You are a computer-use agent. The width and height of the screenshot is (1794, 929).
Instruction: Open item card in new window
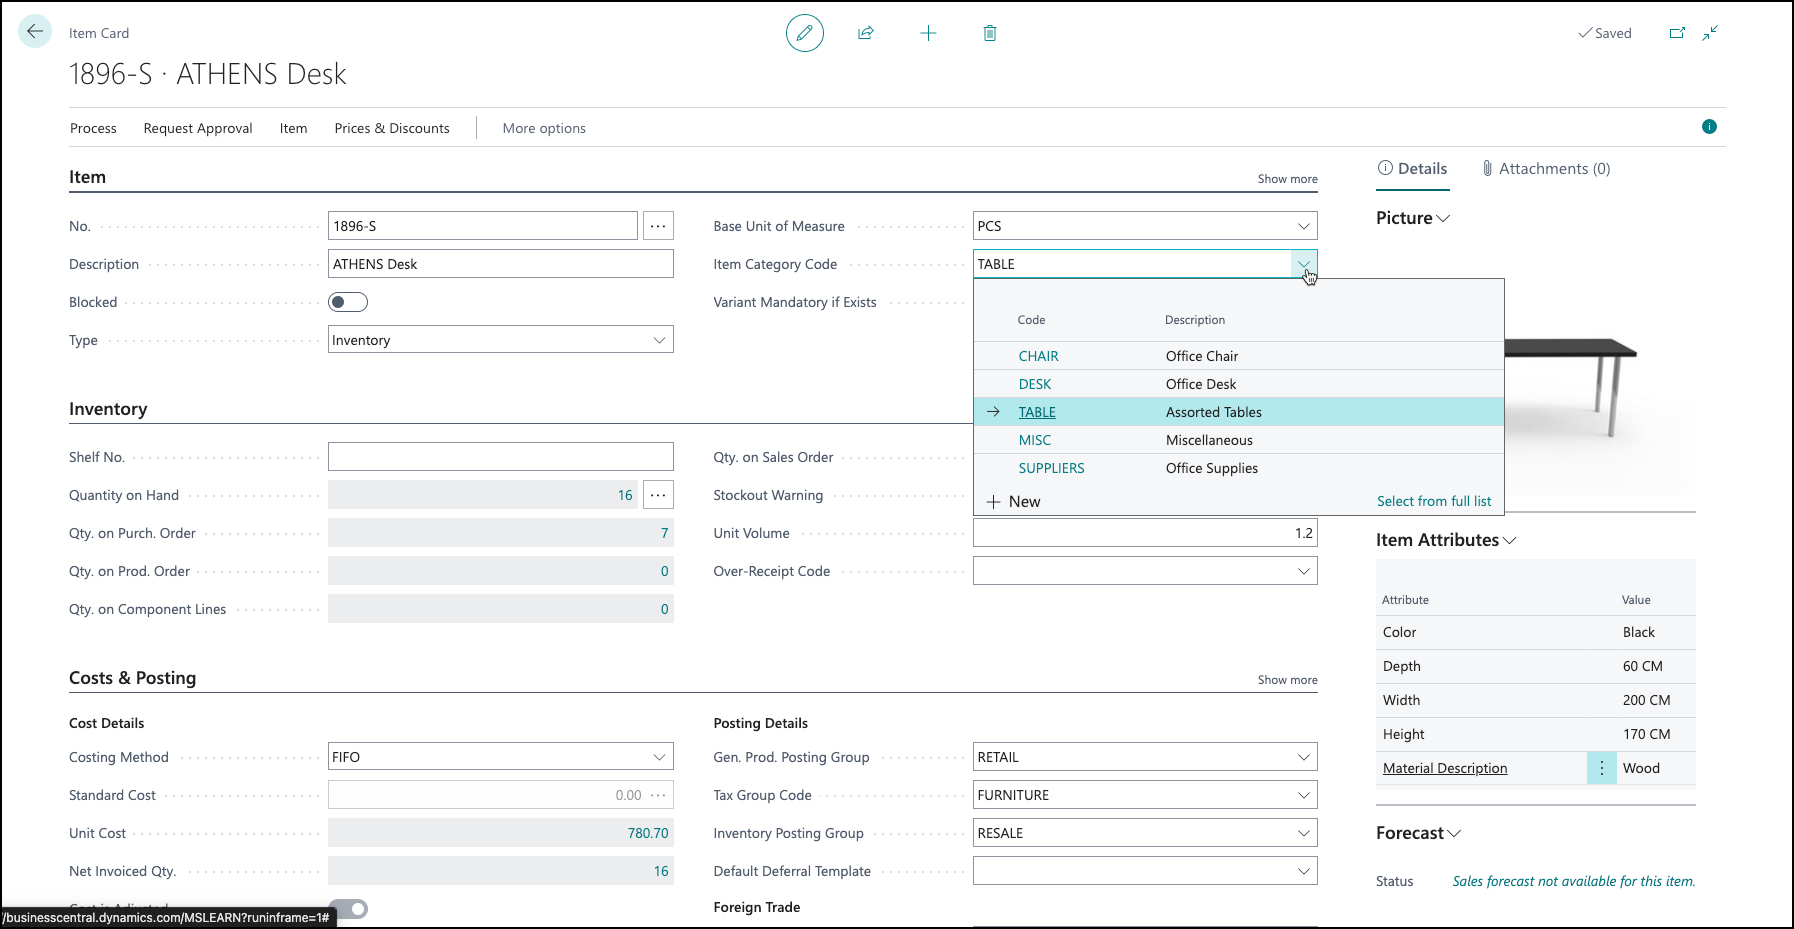tap(1677, 33)
